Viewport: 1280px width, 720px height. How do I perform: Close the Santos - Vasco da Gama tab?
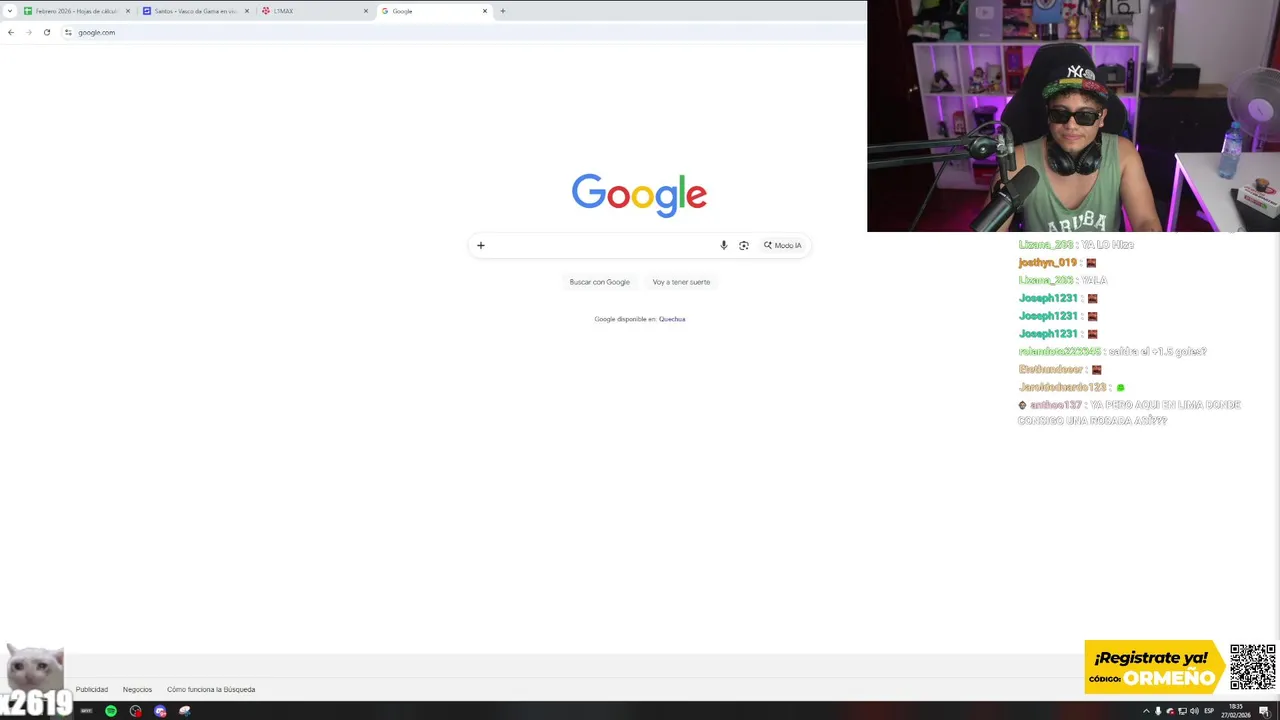(x=247, y=11)
